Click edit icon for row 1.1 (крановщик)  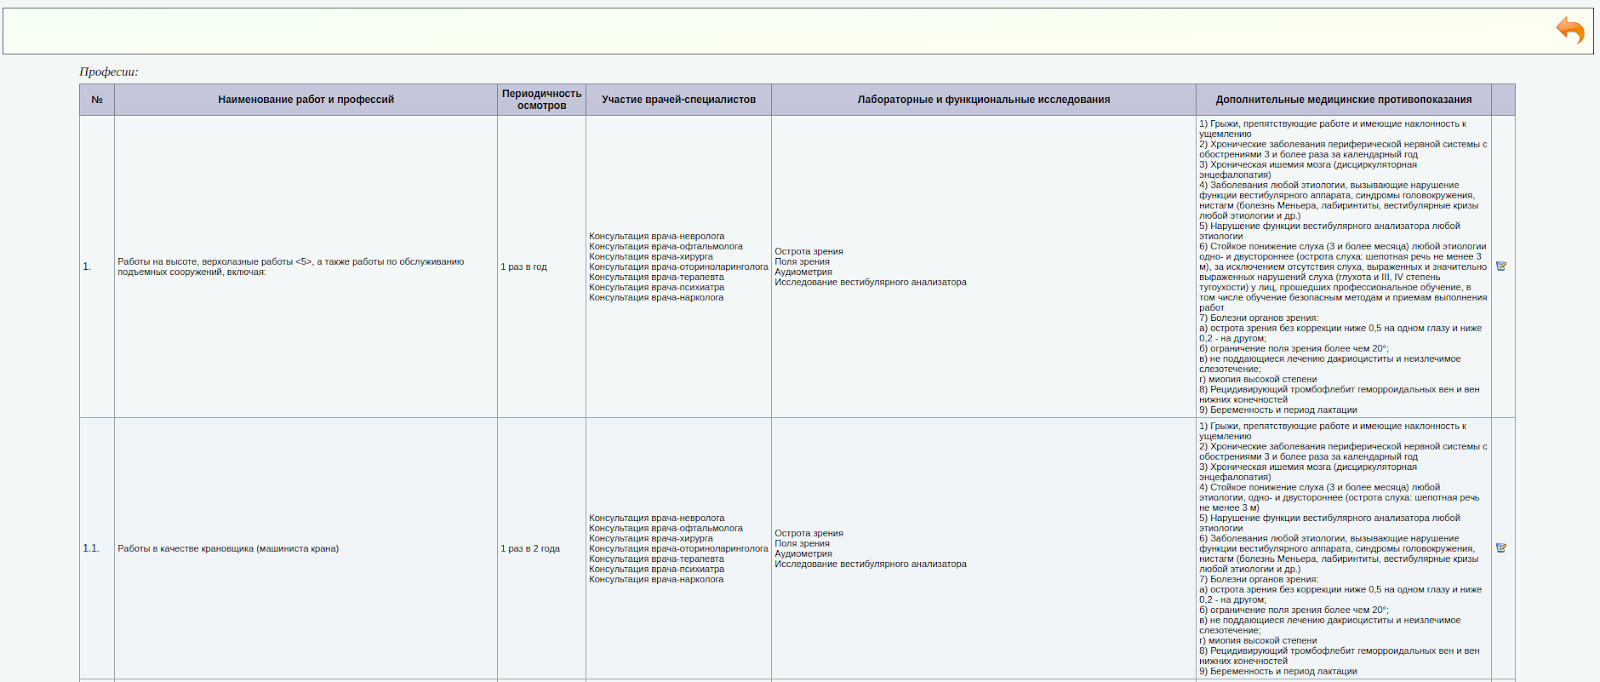[1501, 548]
